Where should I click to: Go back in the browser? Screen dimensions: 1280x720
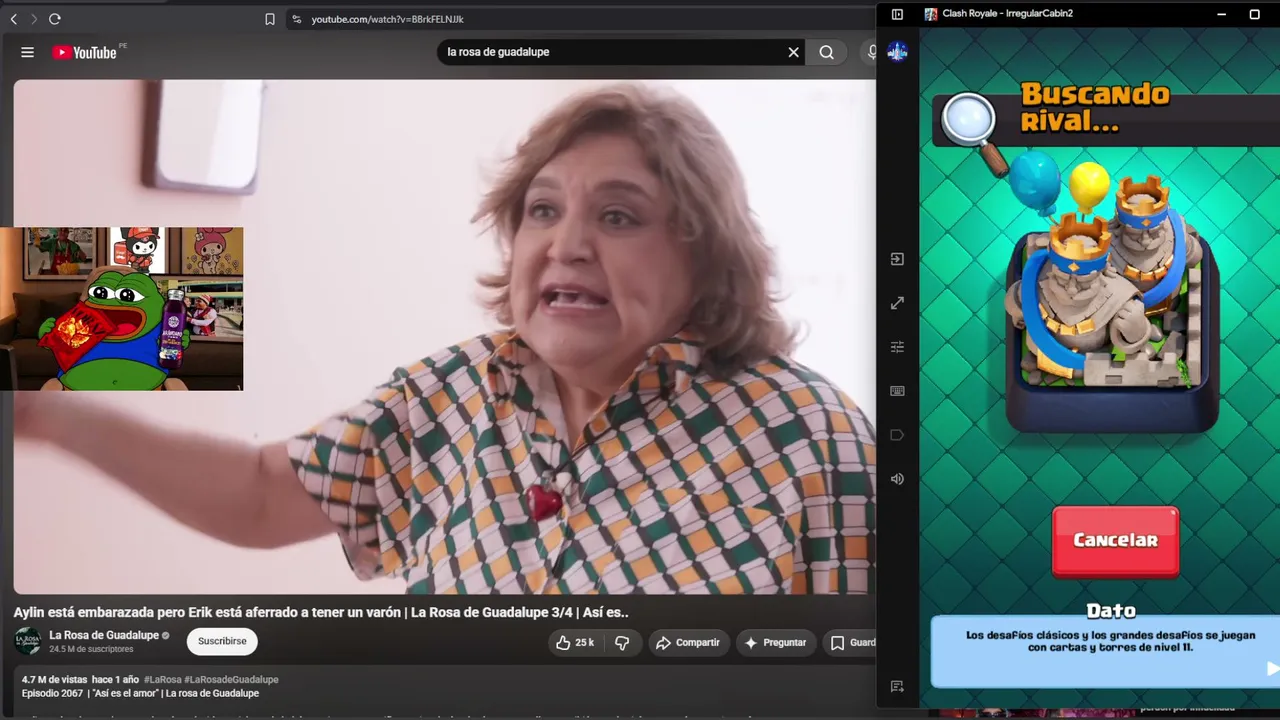point(14,19)
